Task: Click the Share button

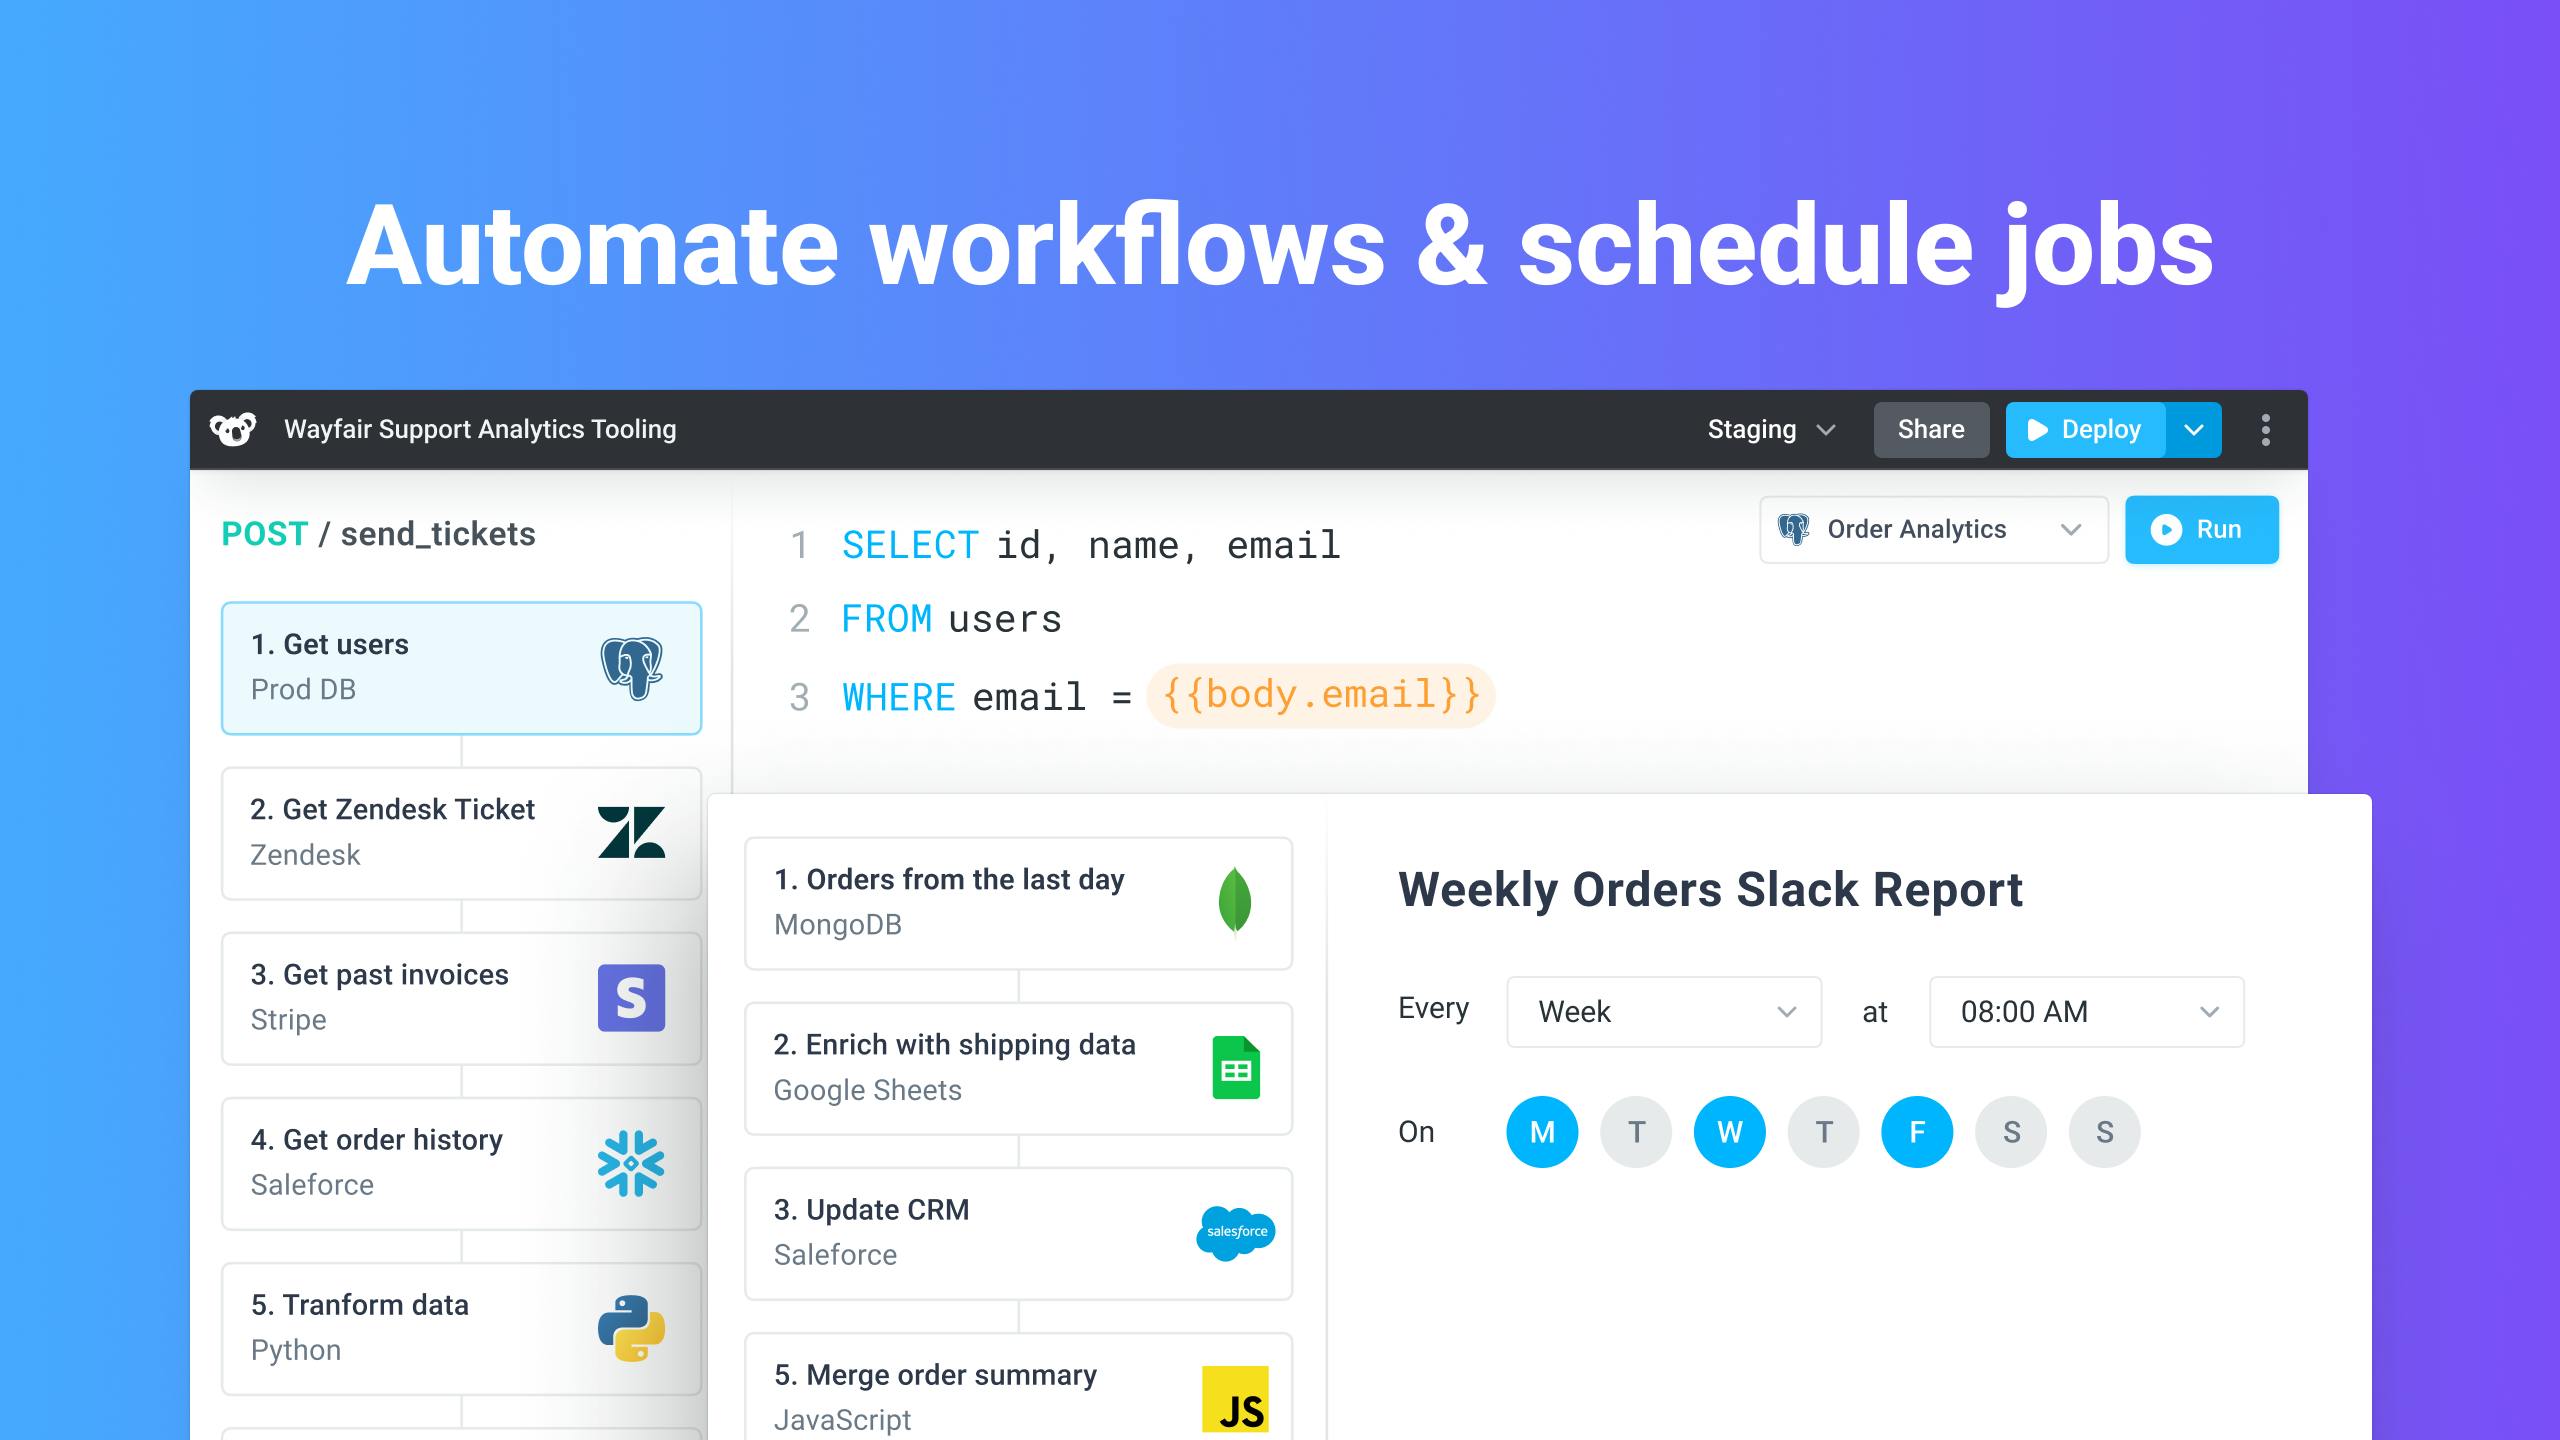Action: point(1931,430)
